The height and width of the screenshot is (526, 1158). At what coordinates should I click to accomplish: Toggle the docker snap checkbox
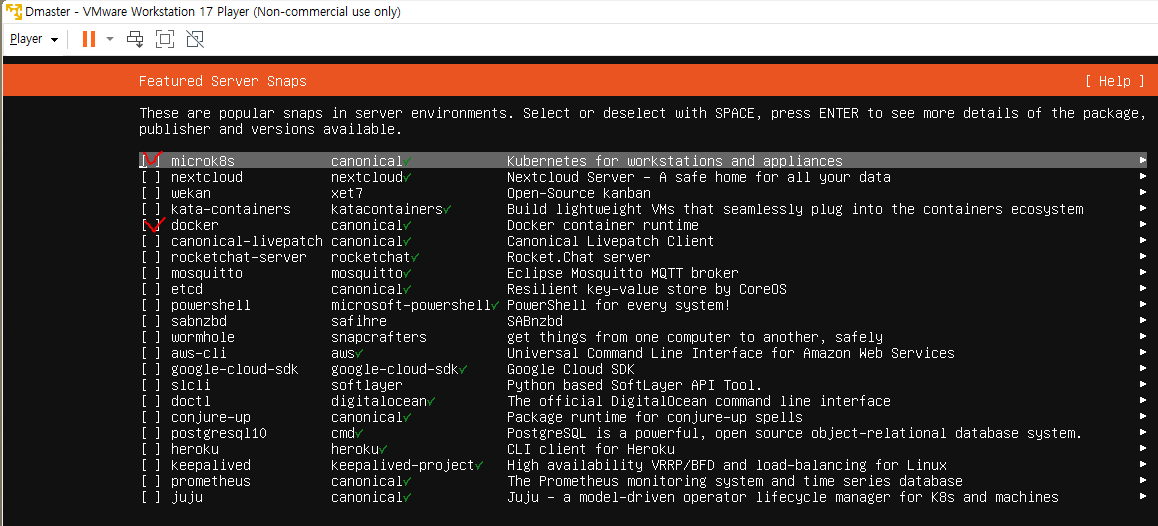[151, 225]
